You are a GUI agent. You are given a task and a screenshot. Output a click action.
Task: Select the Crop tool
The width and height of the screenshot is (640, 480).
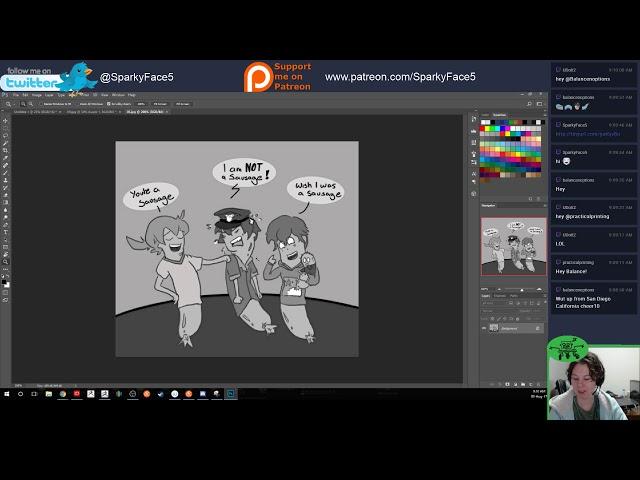(x=5, y=150)
